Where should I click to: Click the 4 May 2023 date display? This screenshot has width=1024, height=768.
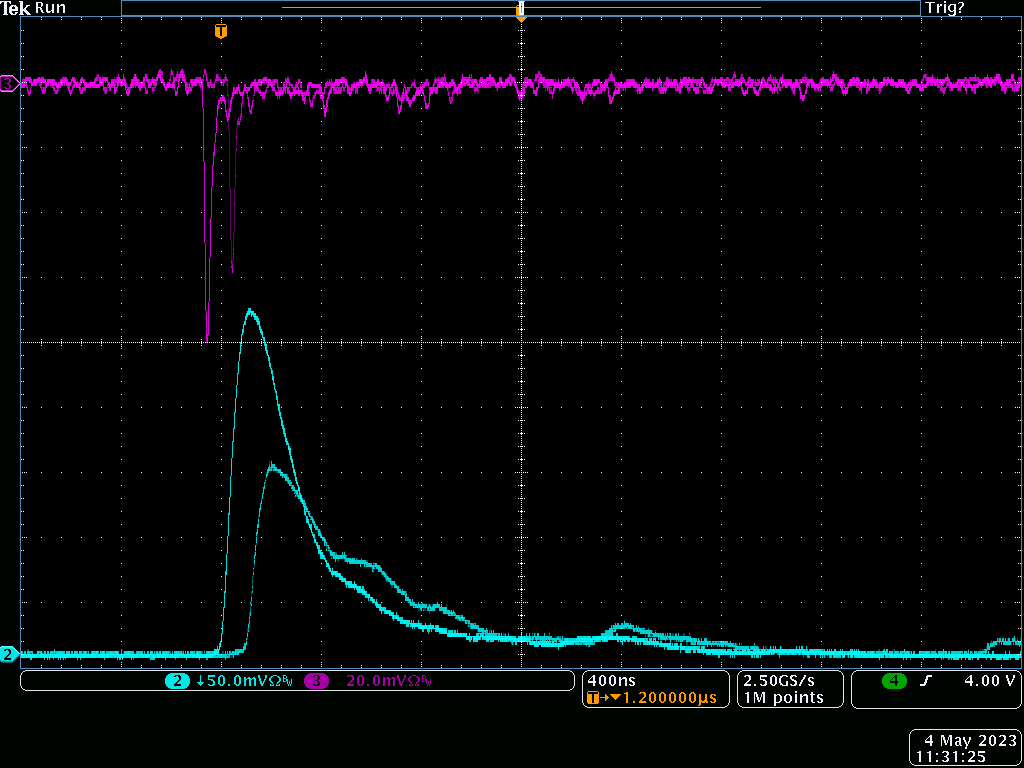tap(966, 741)
